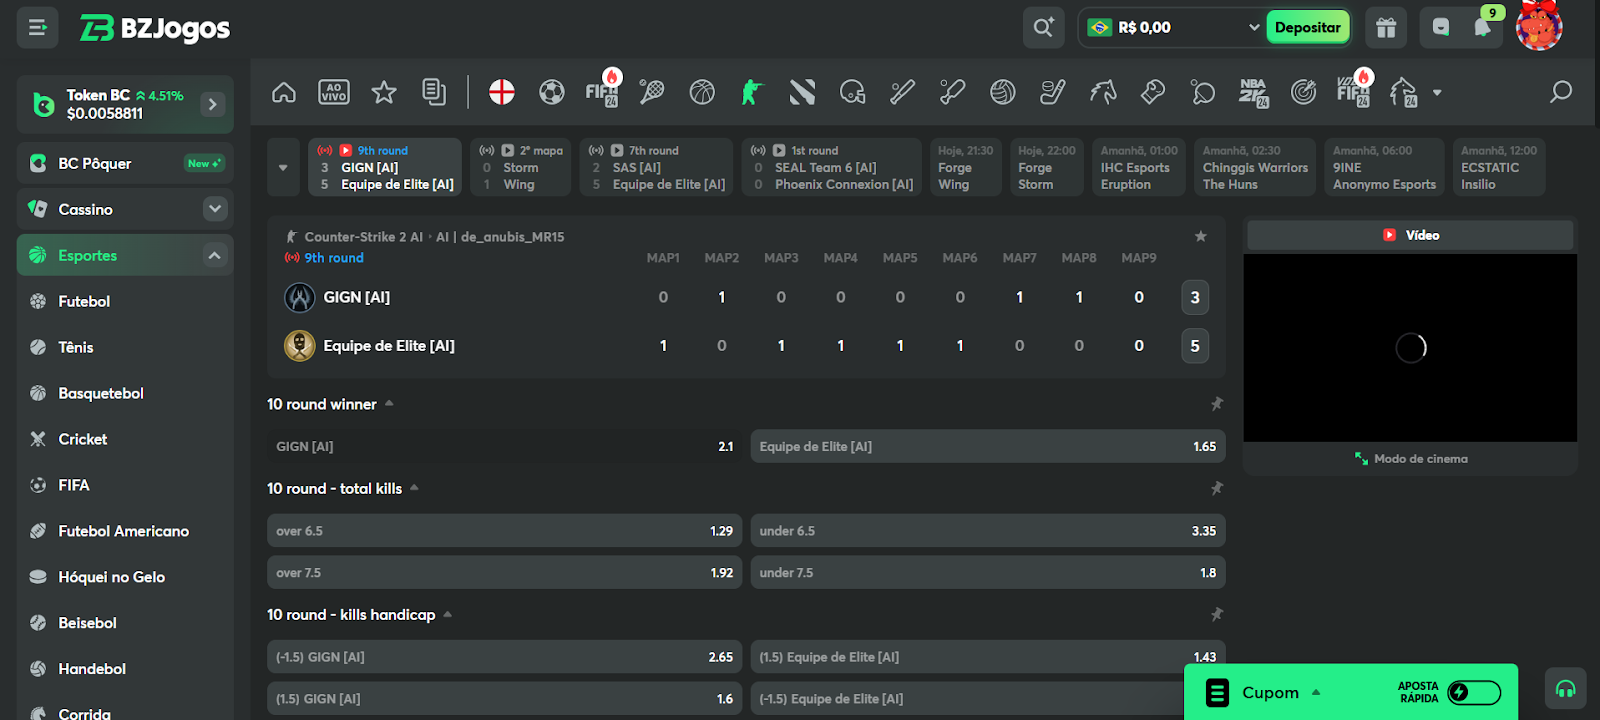Select the NBA 2K24 icon
1600x720 pixels.
(x=1253, y=92)
